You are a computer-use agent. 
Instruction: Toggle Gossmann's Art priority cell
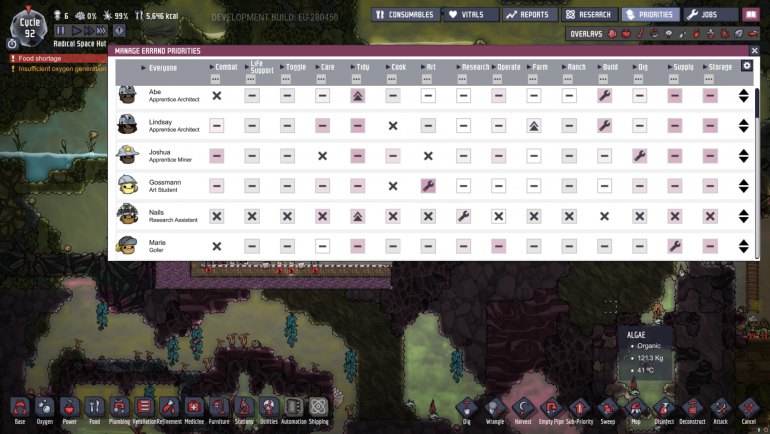(428, 186)
